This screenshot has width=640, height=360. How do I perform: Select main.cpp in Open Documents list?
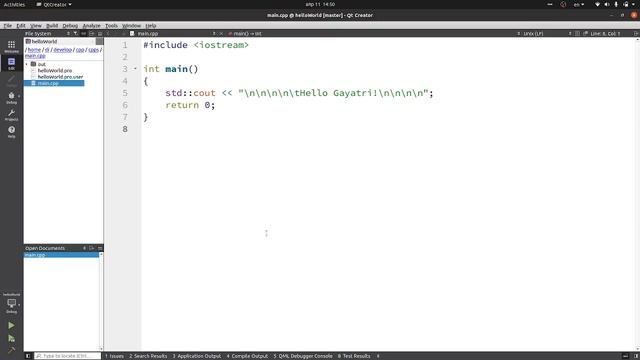click(61, 255)
